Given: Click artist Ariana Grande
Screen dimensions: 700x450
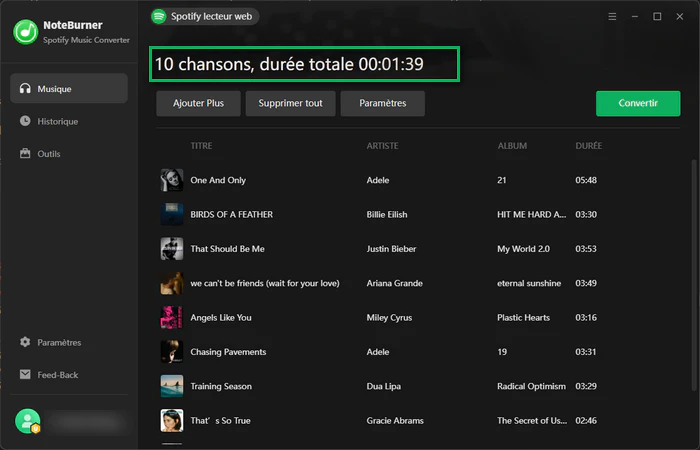Looking at the screenshot, I should (394, 283).
